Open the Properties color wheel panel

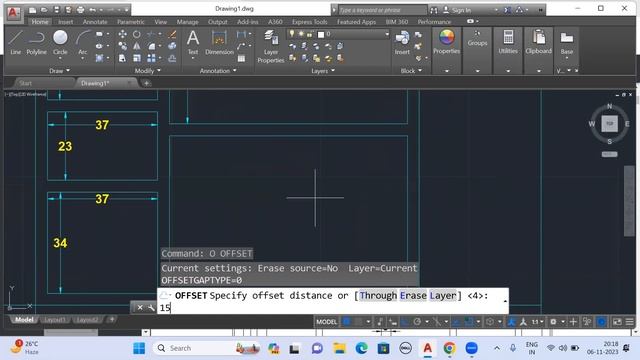(x=447, y=42)
